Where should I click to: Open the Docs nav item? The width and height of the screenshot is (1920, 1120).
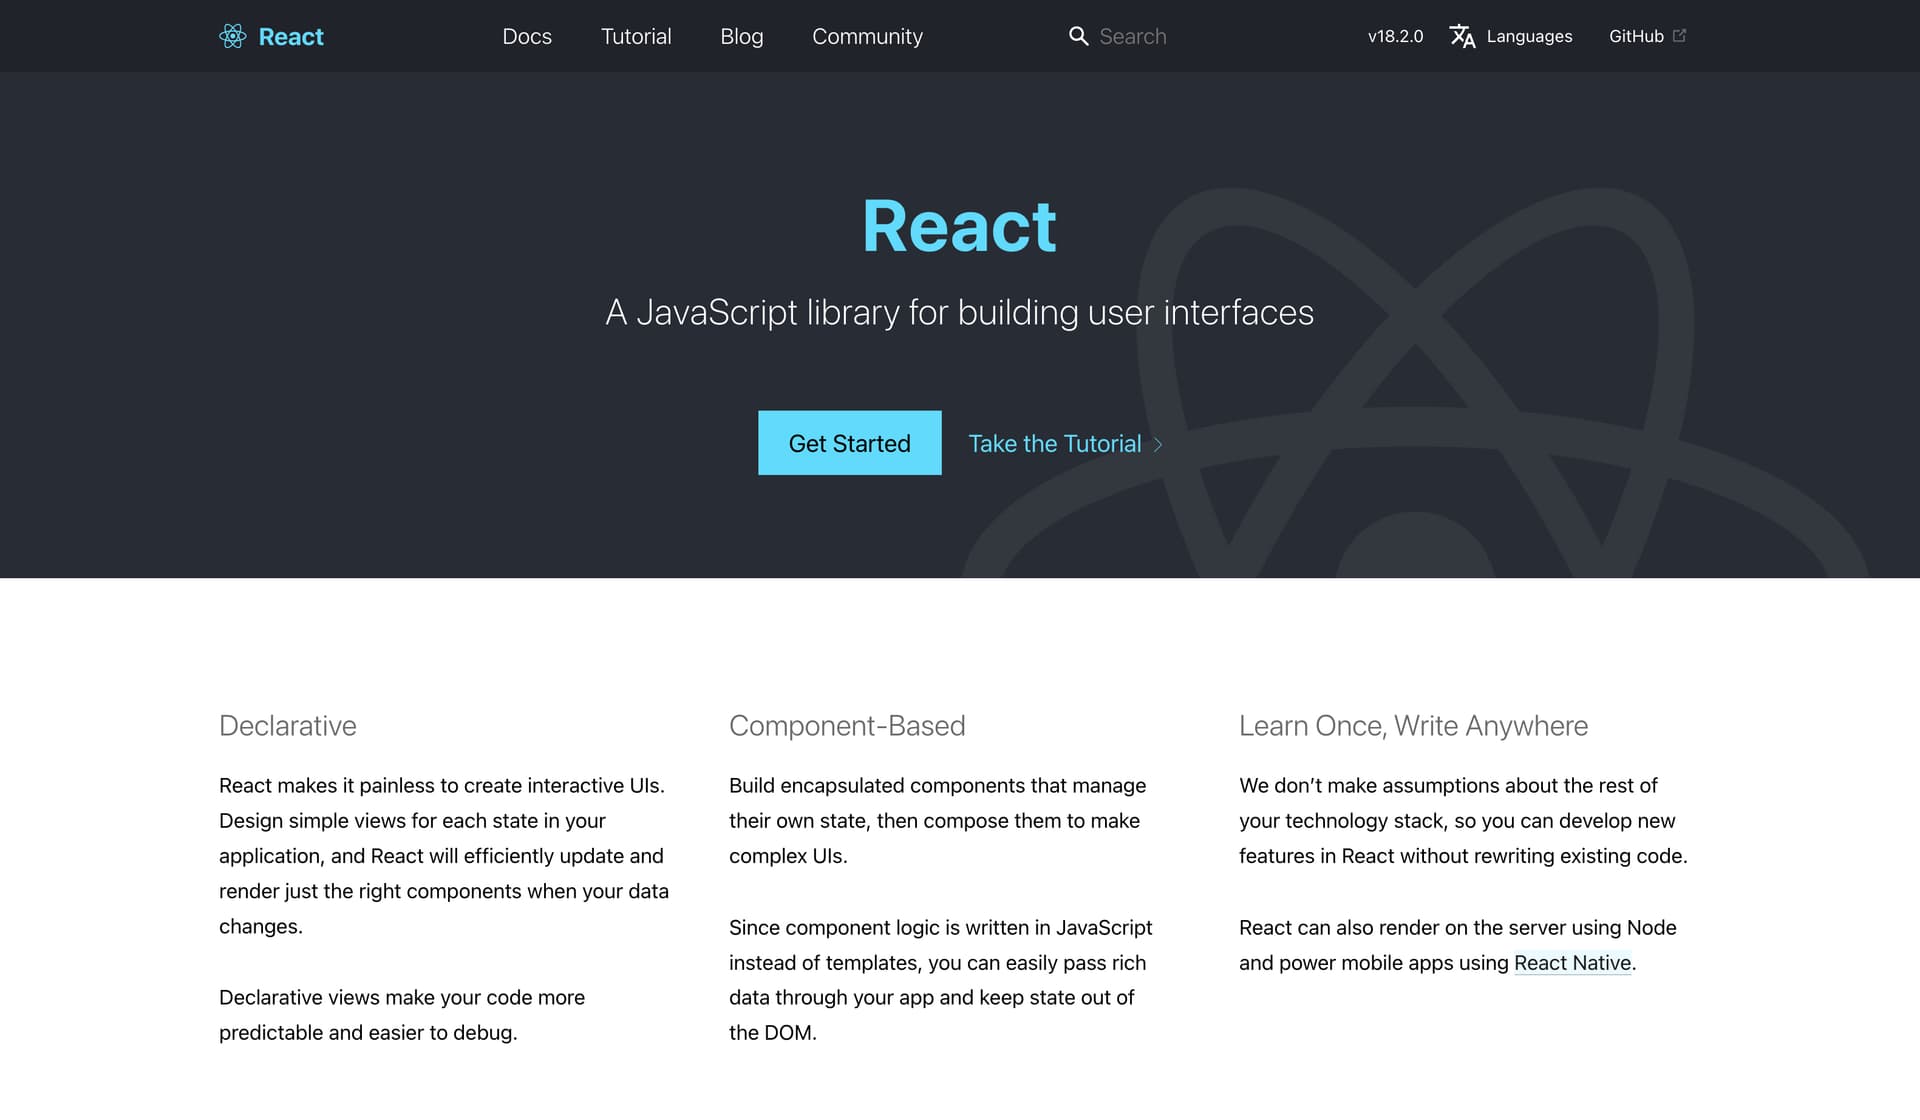pos(527,36)
